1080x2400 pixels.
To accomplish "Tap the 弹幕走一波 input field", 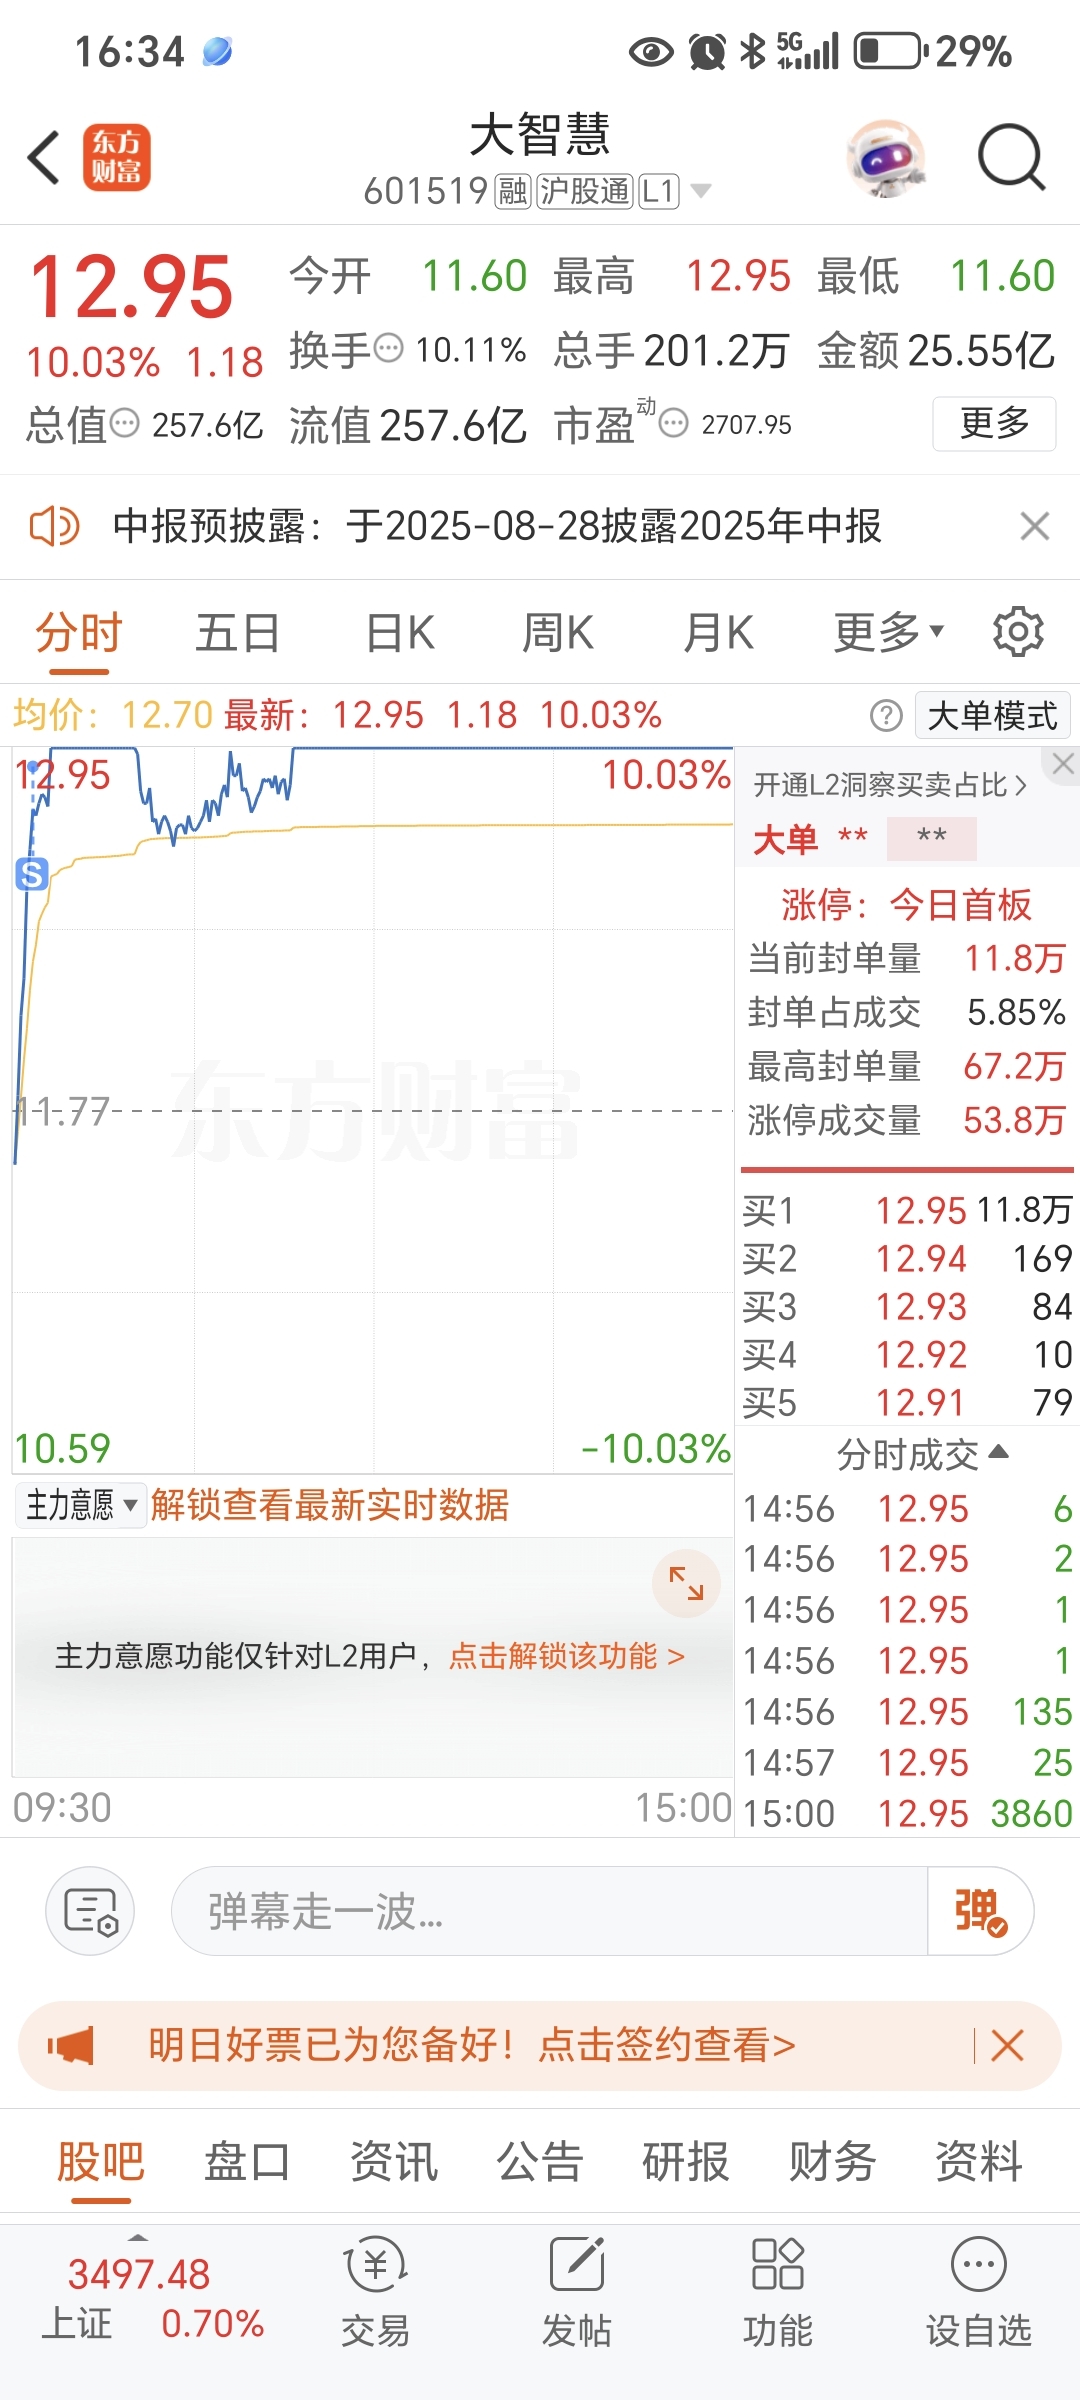I will click(549, 1911).
